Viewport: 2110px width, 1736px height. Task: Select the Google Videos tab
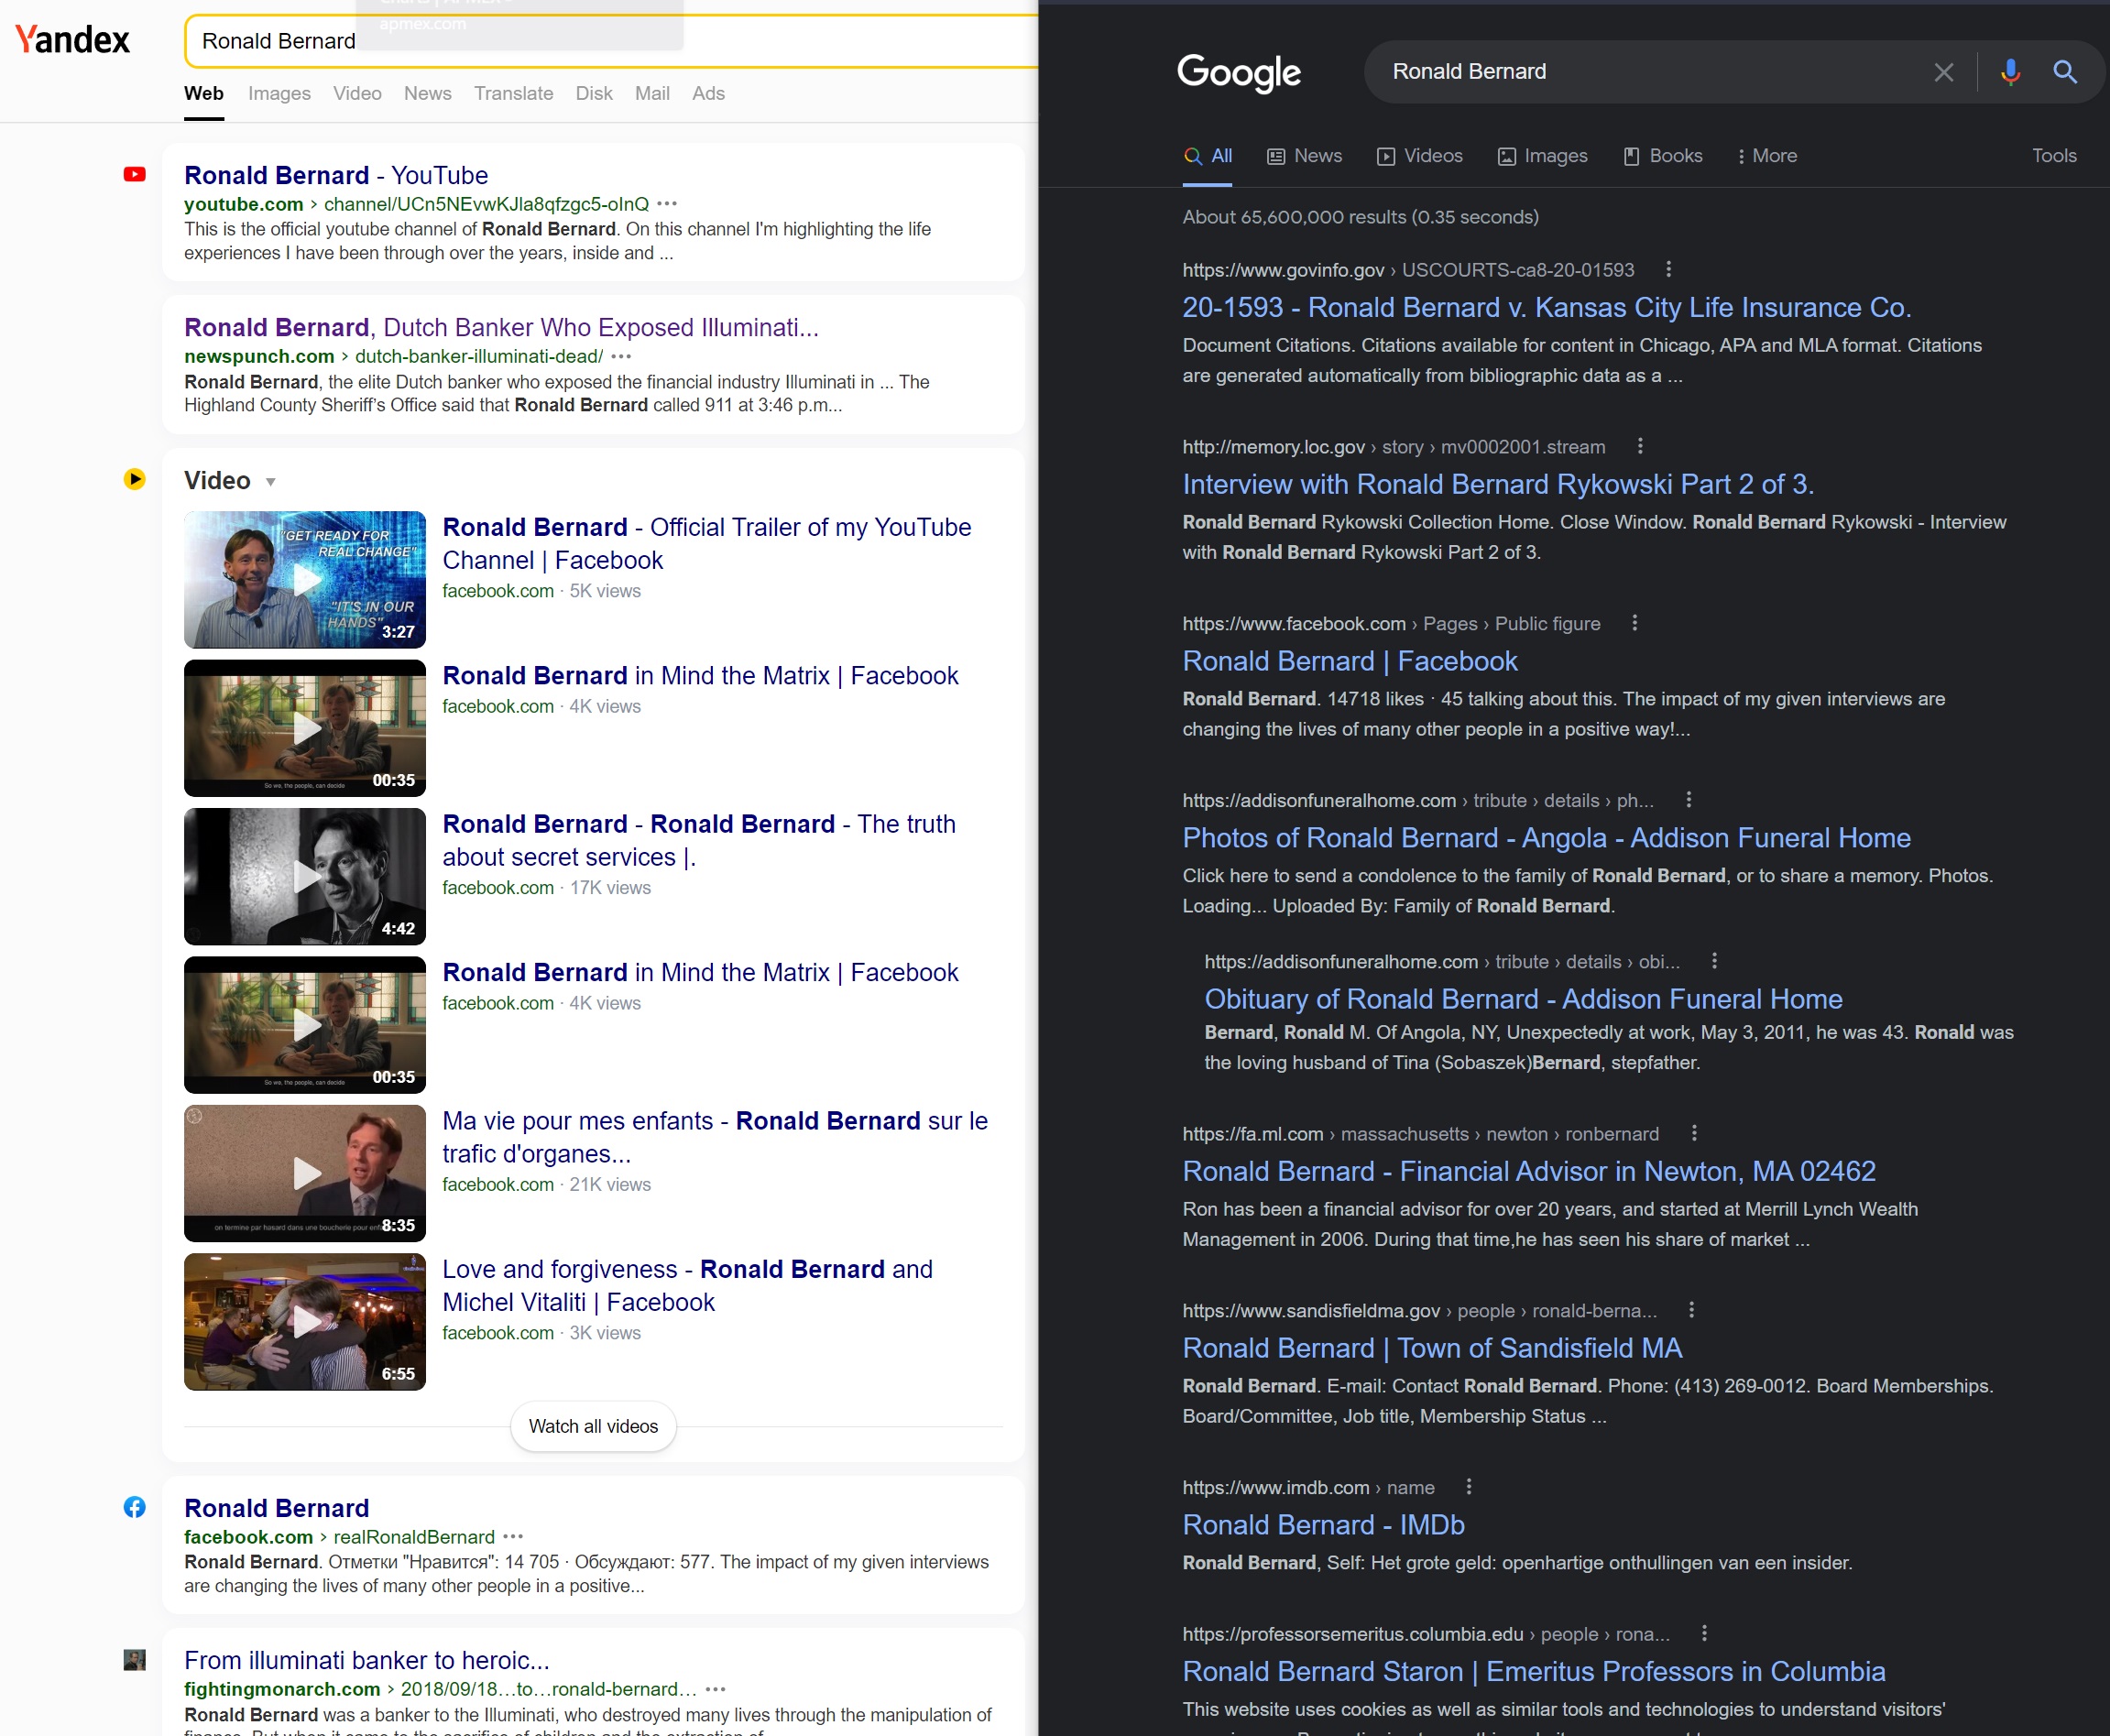click(x=1419, y=156)
